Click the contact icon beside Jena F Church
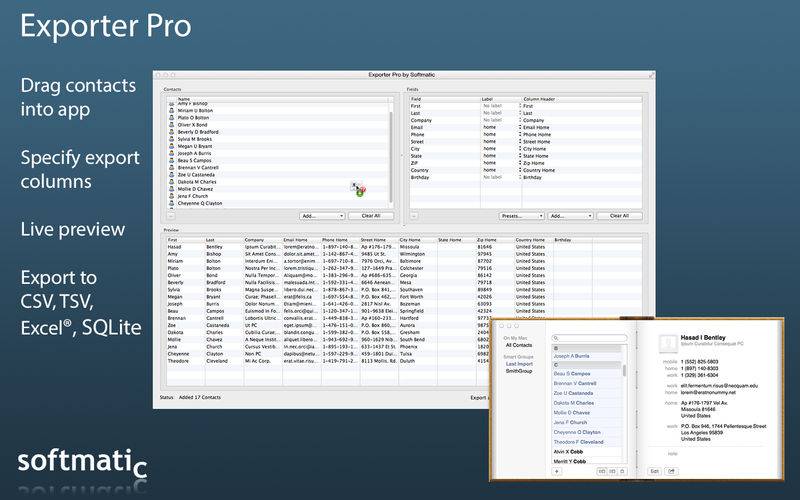Screen dimensions: 800x500 click(x=171, y=196)
